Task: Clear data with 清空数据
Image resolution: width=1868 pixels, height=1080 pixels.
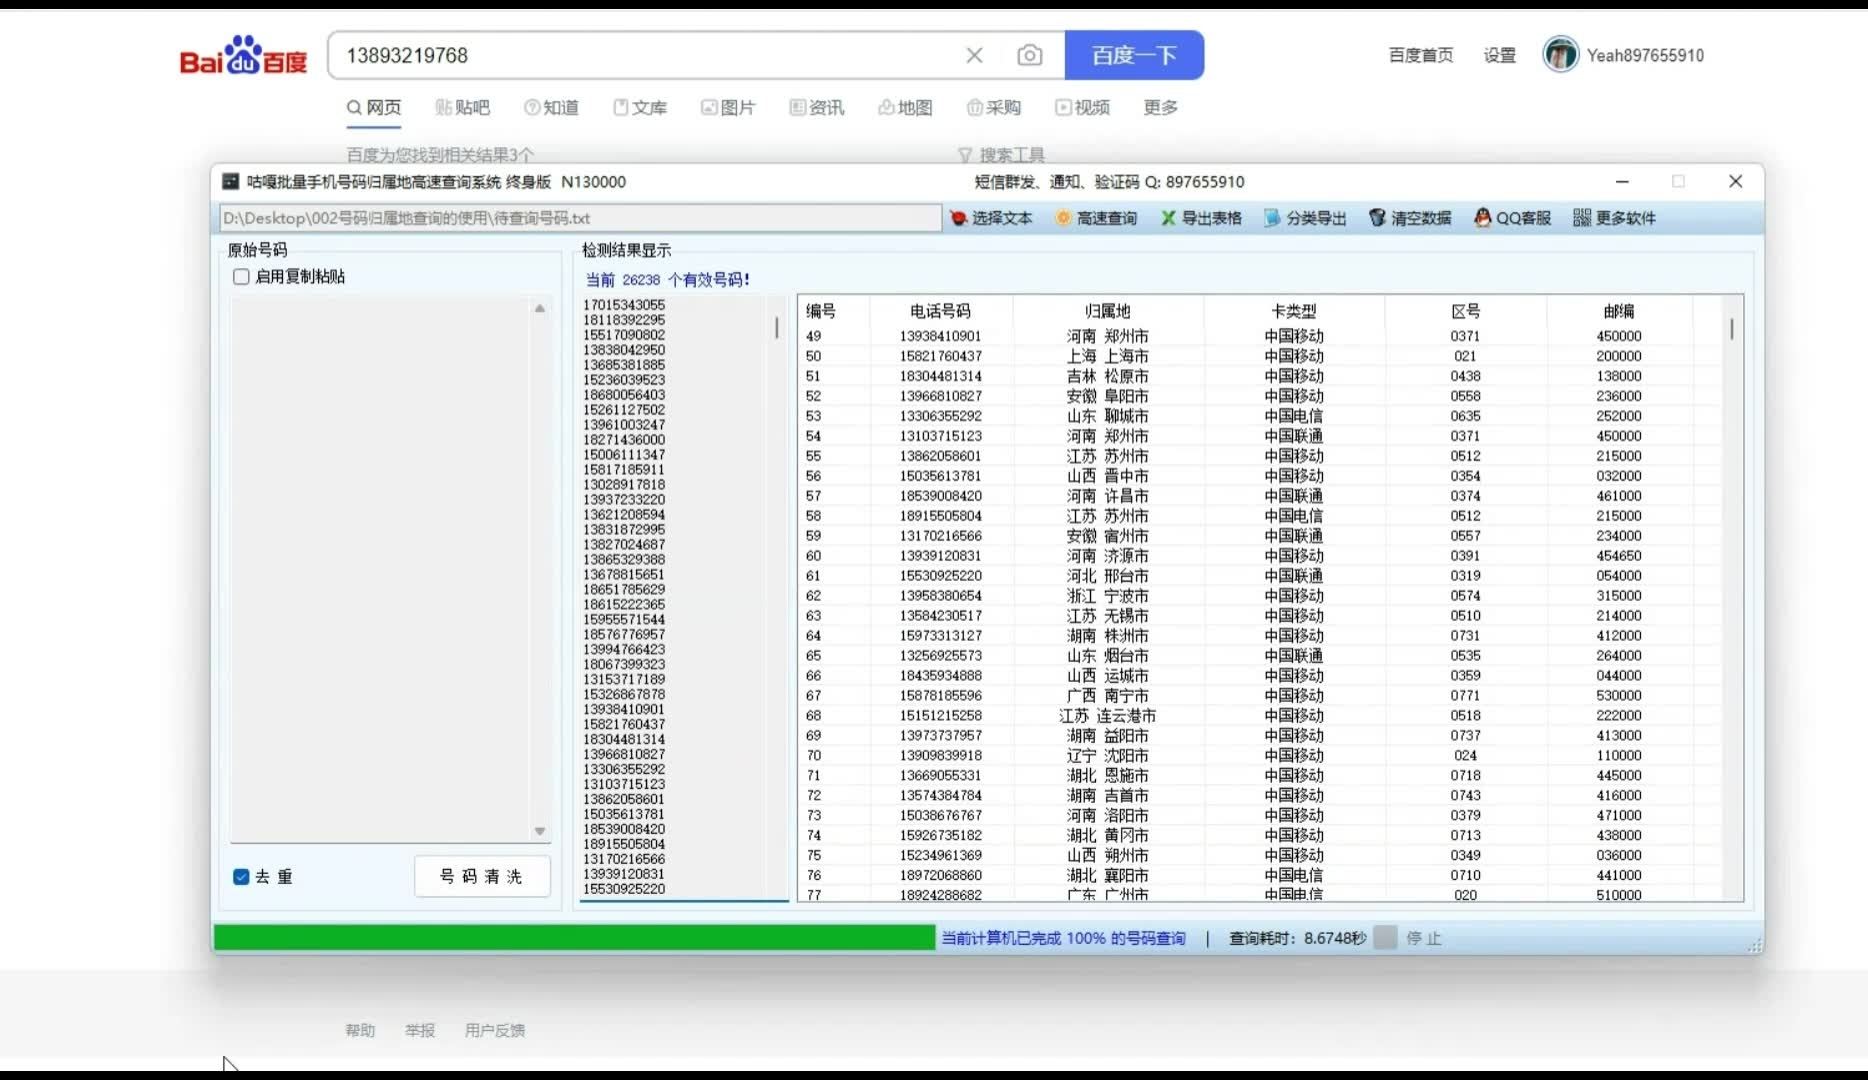Action: (1410, 218)
